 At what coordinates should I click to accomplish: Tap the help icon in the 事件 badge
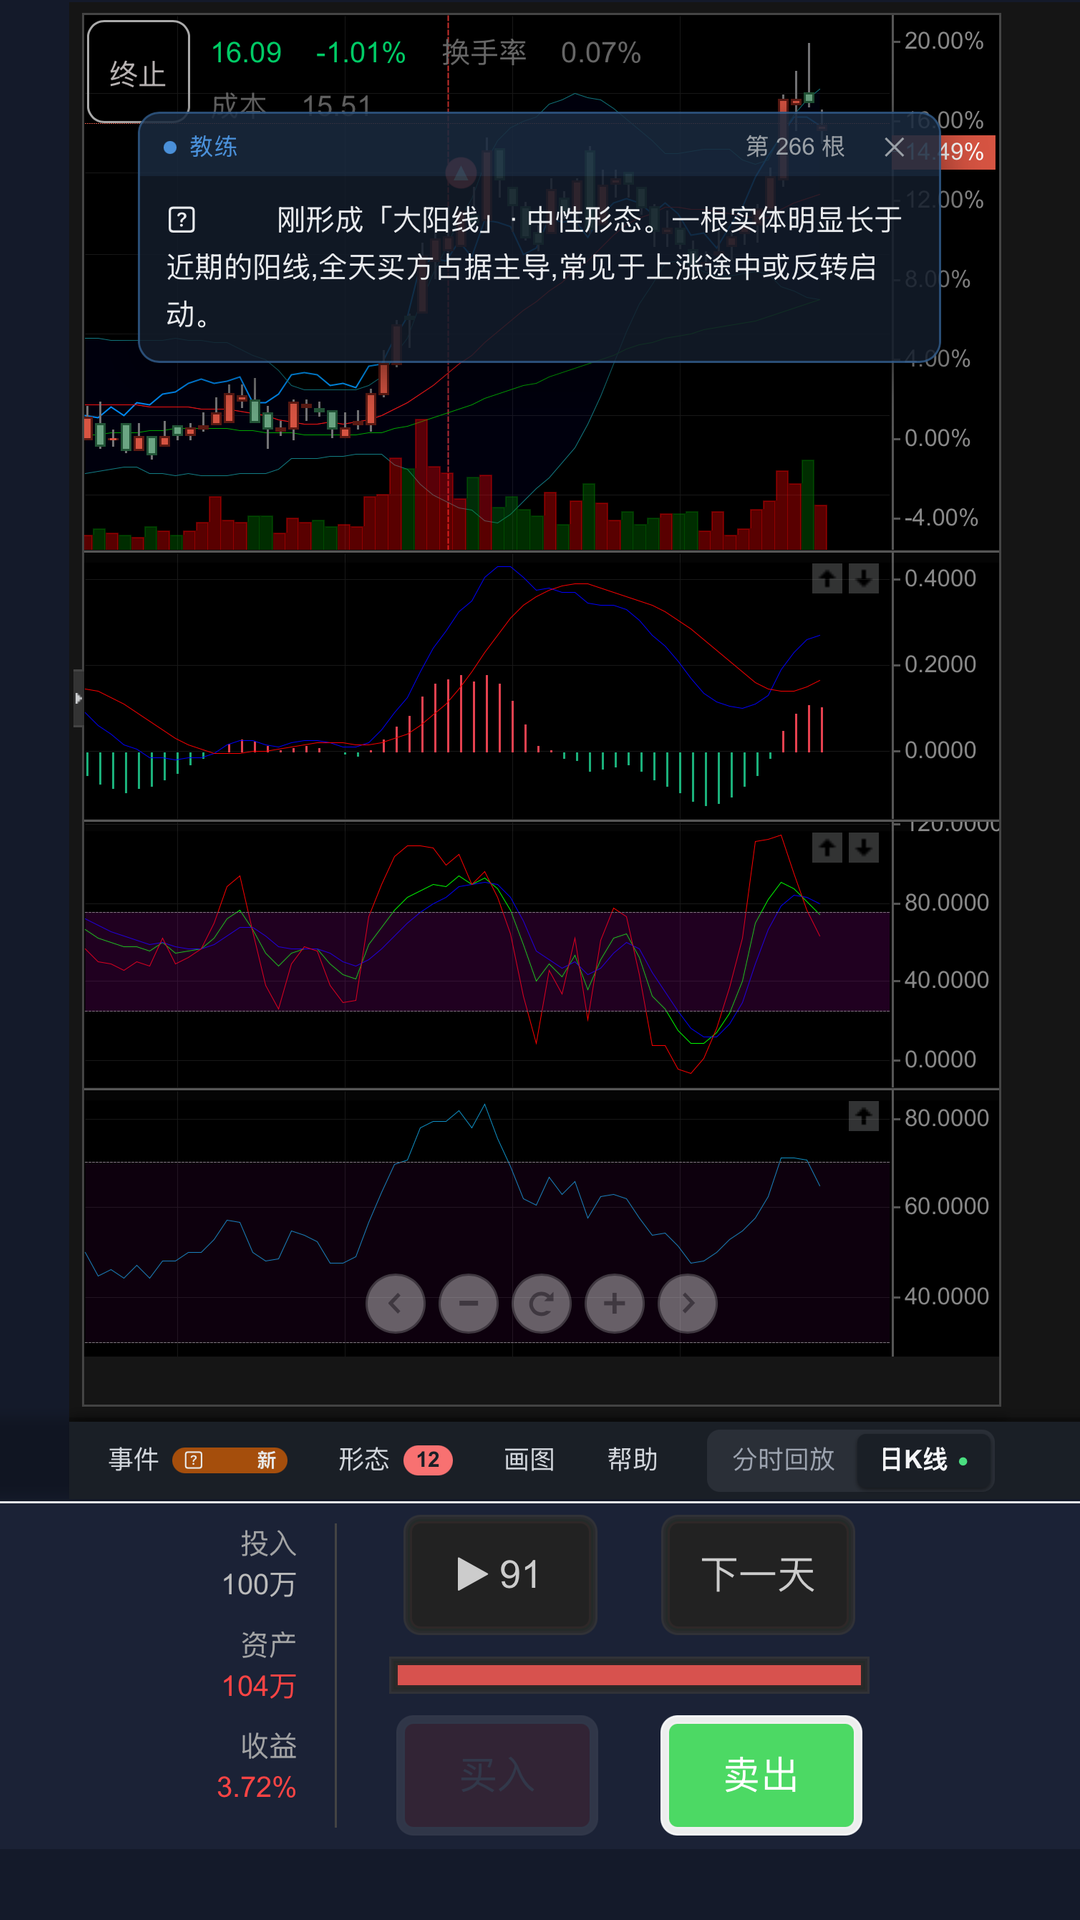coord(194,1460)
